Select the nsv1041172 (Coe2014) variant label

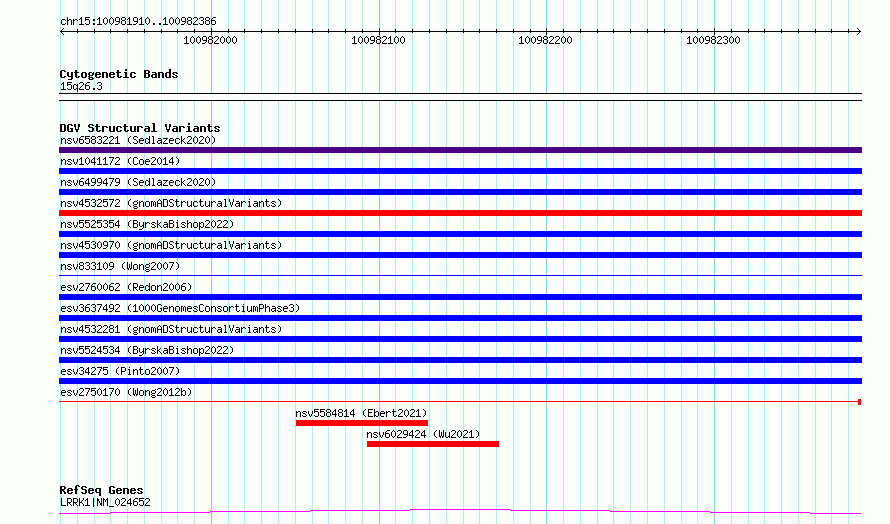point(120,161)
